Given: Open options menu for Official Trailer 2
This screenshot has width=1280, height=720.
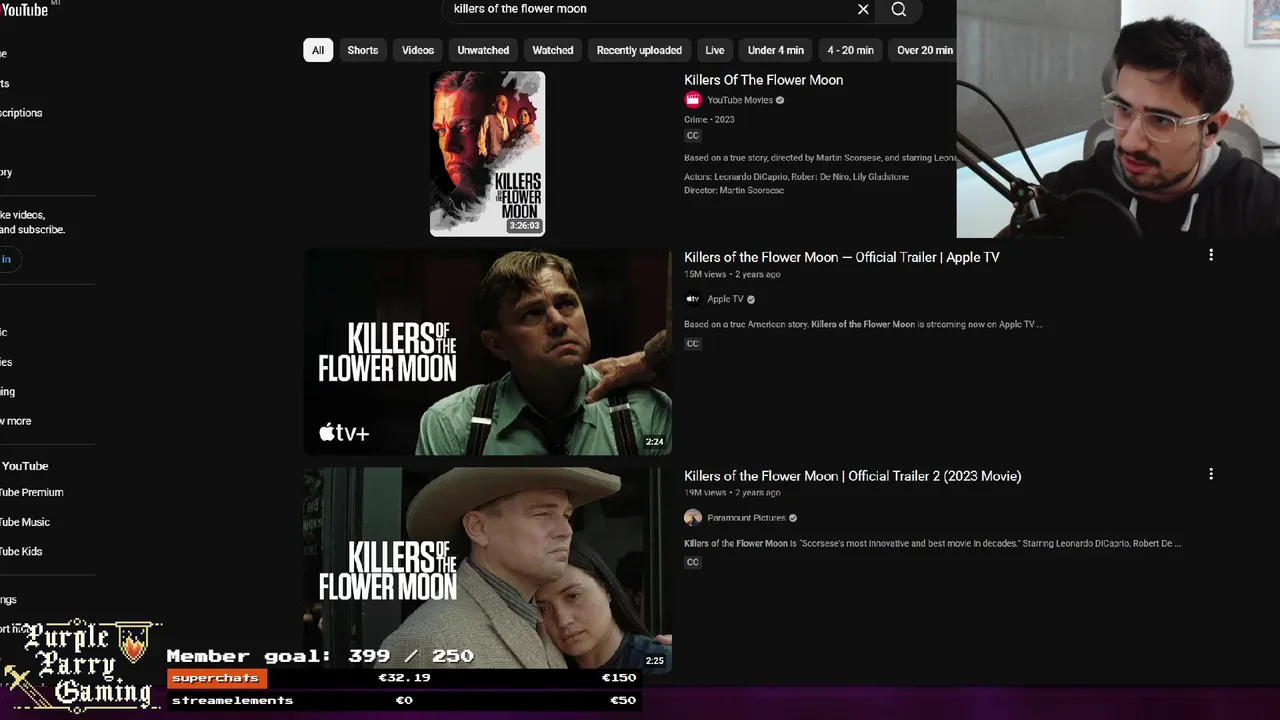Looking at the screenshot, I should (1211, 474).
